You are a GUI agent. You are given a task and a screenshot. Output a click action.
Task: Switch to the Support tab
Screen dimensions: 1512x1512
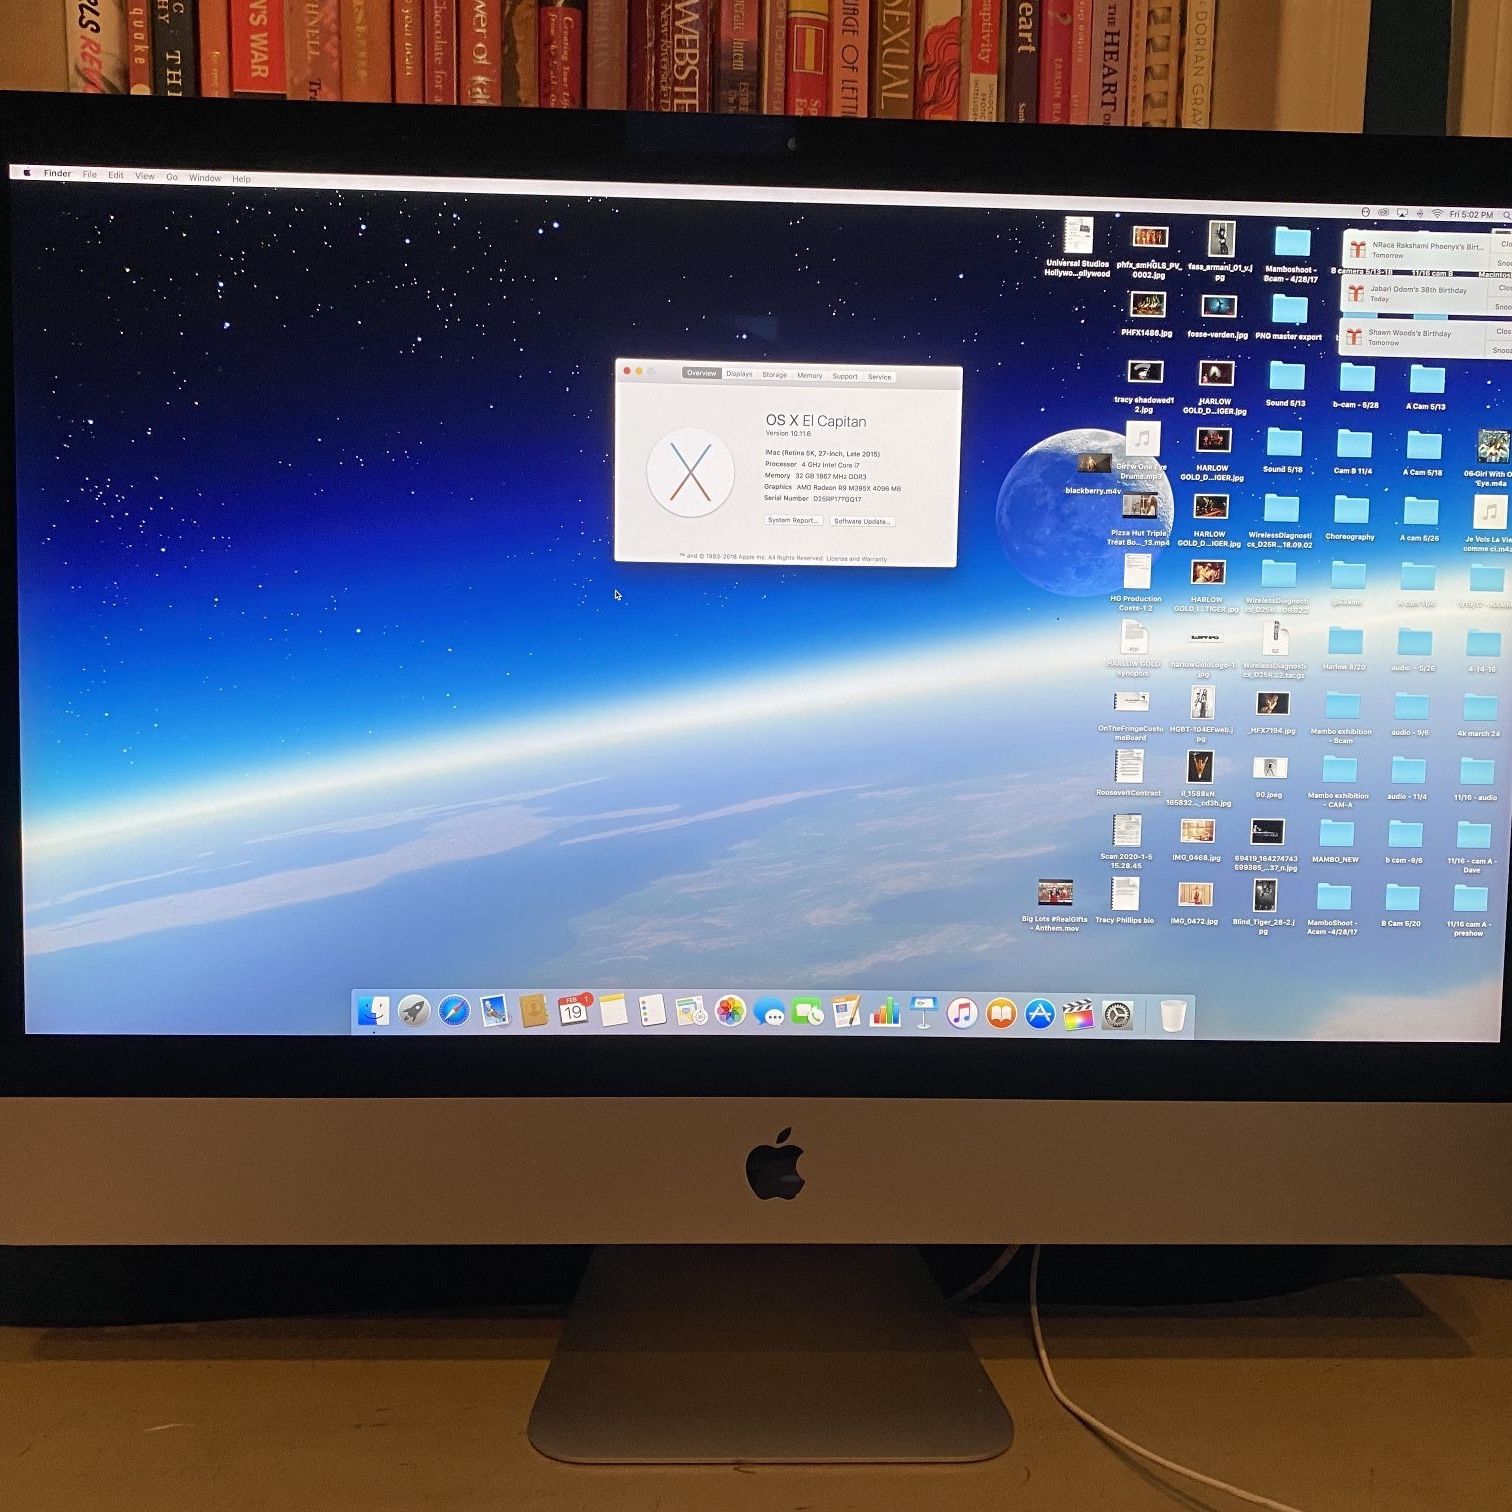click(x=845, y=377)
